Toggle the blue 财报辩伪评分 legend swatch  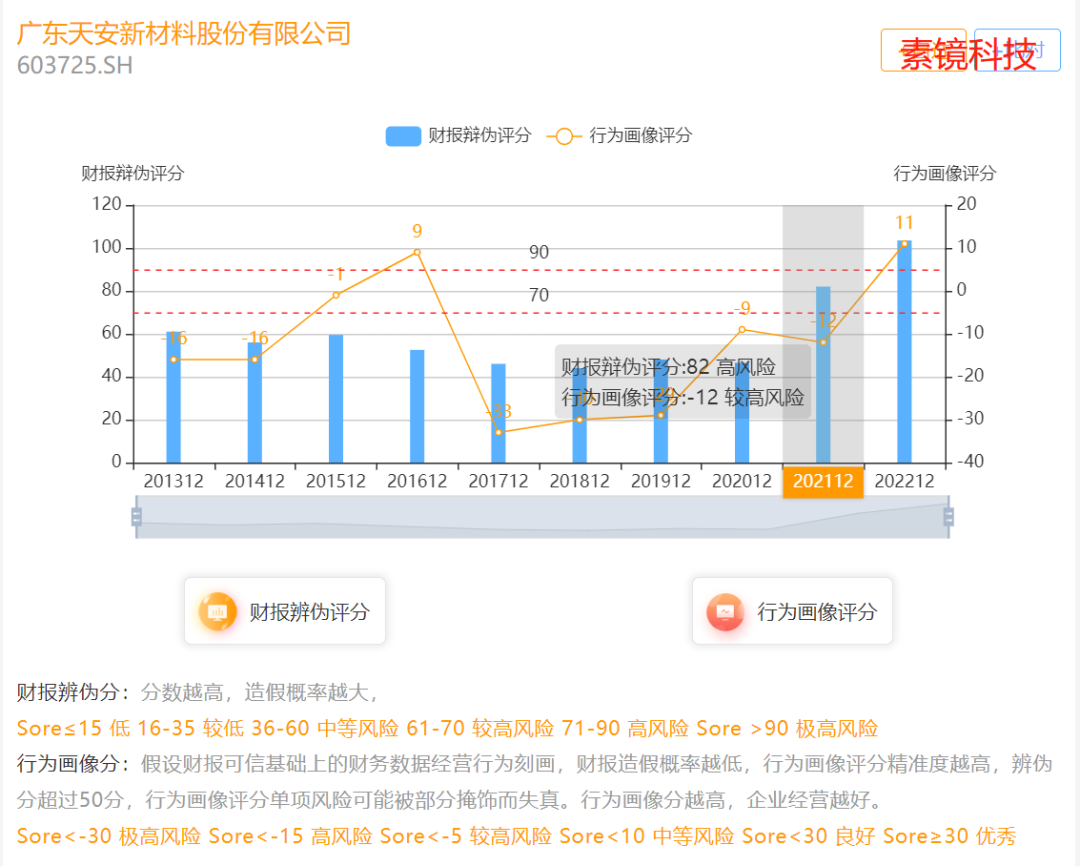[x=403, y=136]
